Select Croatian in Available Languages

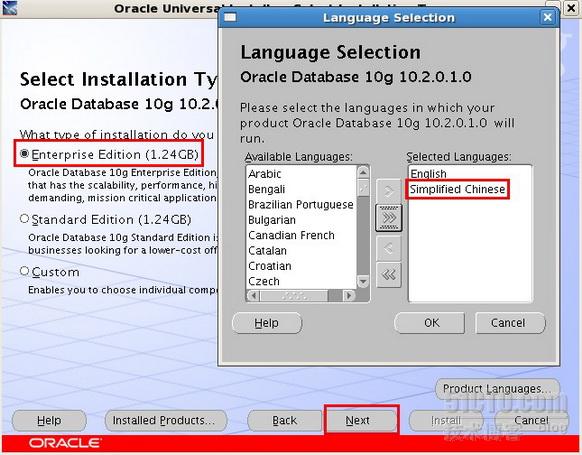coord(270,266)
